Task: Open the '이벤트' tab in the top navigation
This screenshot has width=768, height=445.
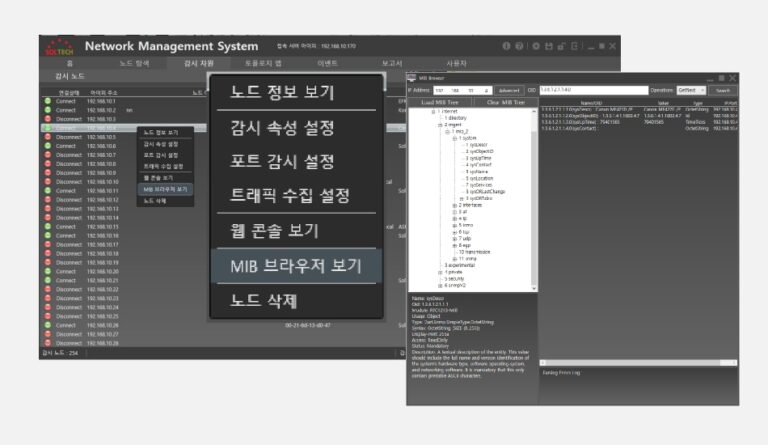Action: point(327,63)
